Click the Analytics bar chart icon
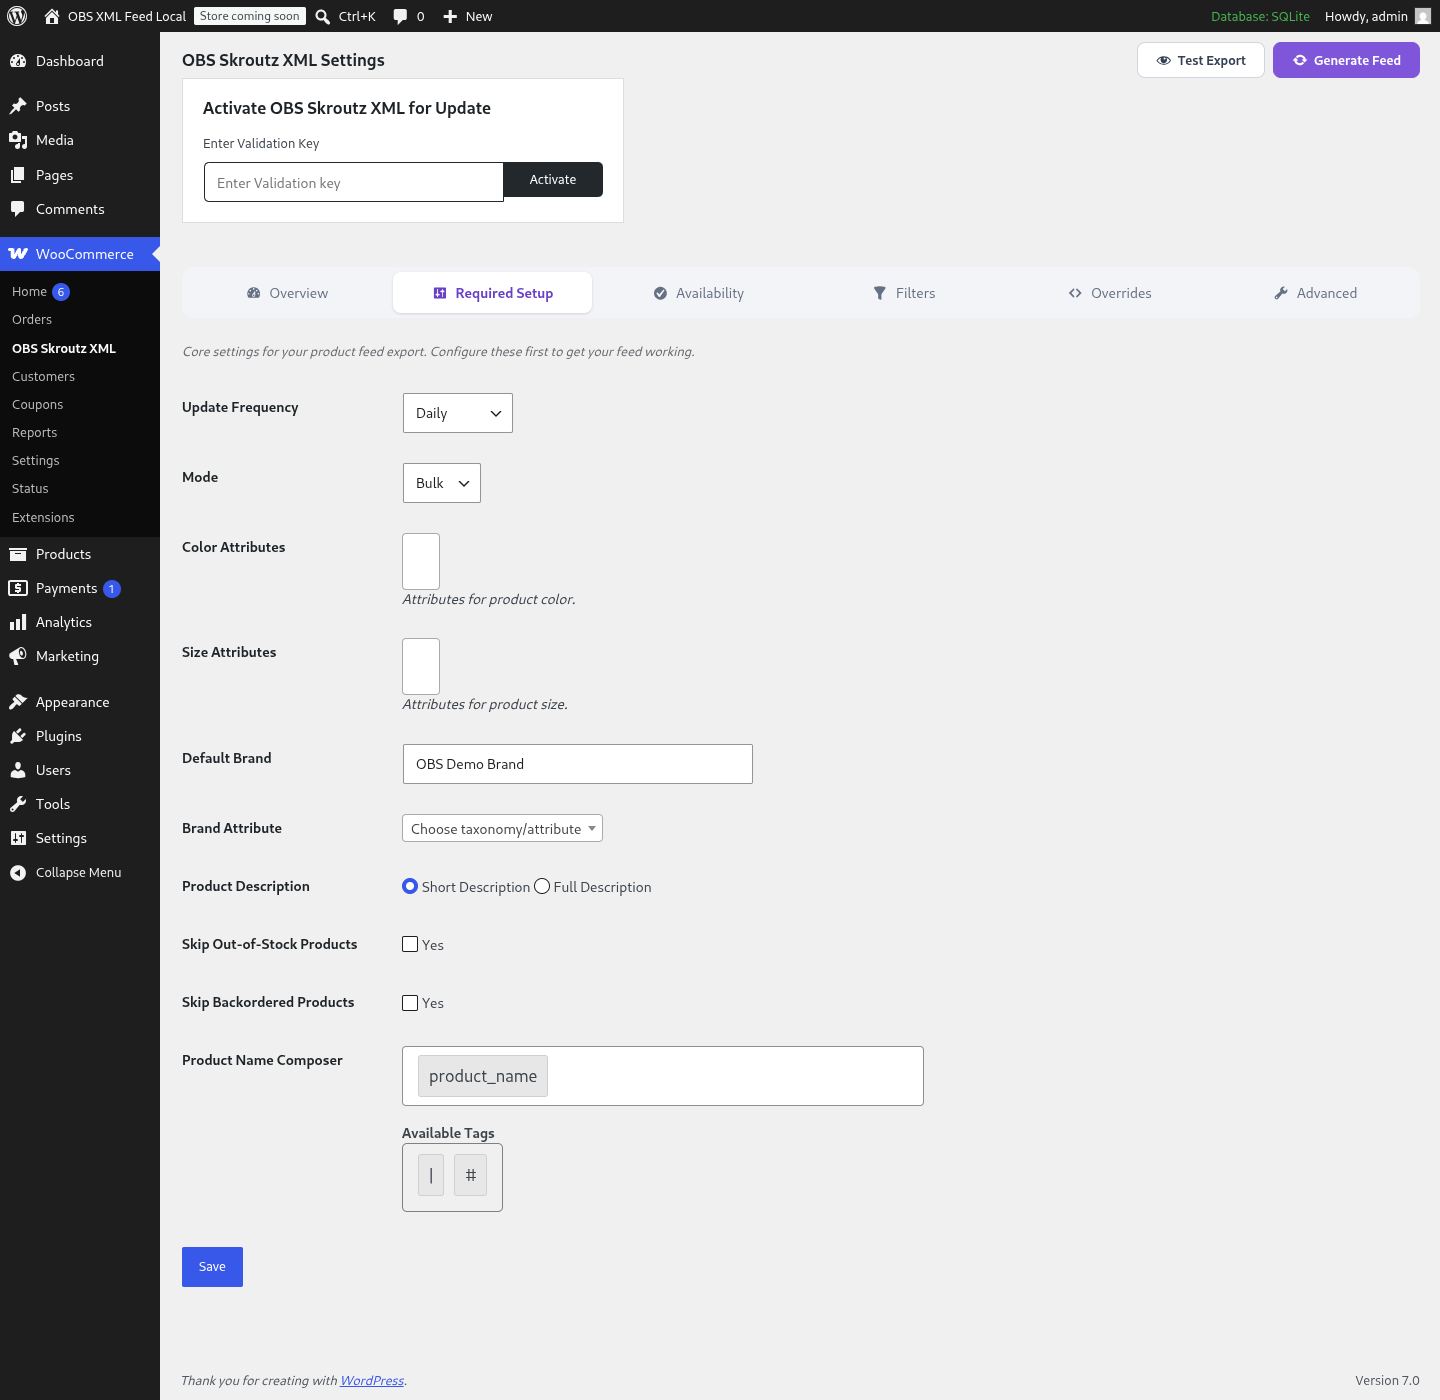Image resolution: width=1440 pixels, height=1400 pixels. click(x=18, y=622)
